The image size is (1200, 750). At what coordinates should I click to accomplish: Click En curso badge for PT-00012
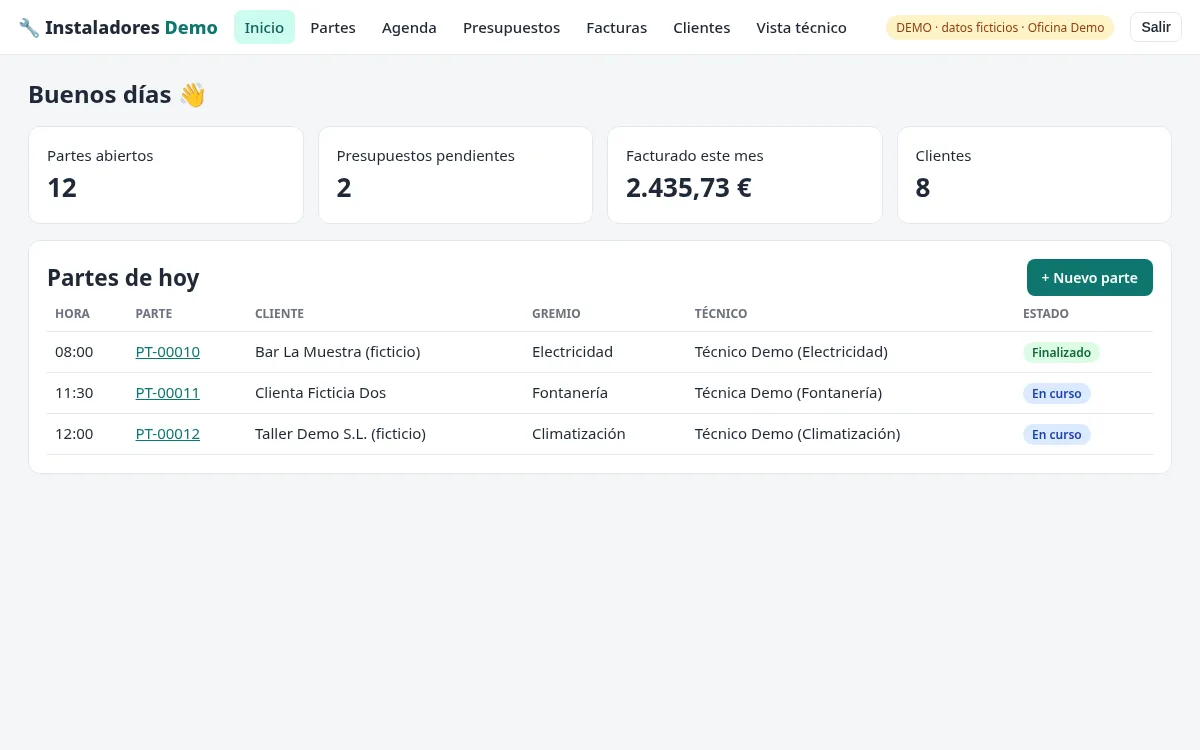coord(1056,434)
